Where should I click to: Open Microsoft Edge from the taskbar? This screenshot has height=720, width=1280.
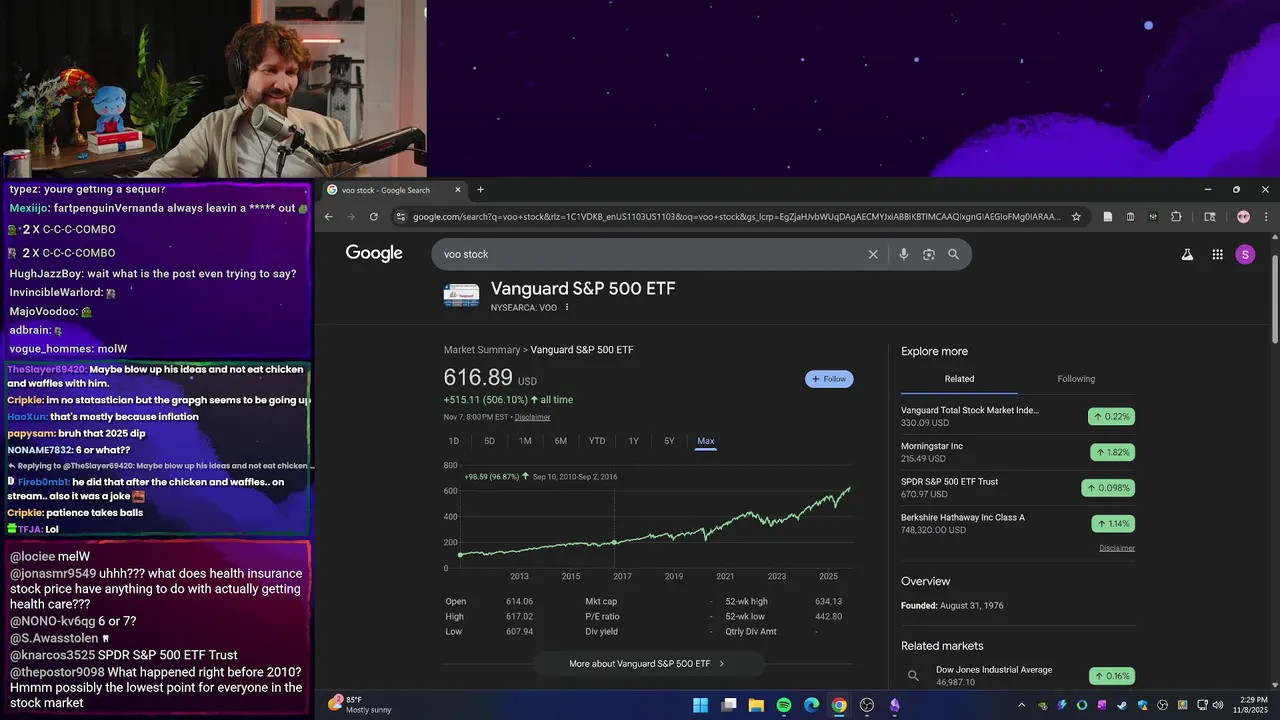pyautogui.click(x=812, y=705)
